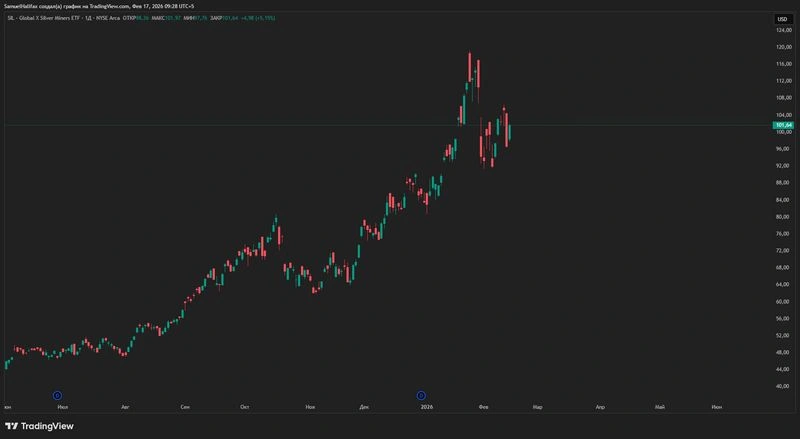
Task: Click the 40,00 price axis label
Action: pyautogui.click(x=784, y=386)
